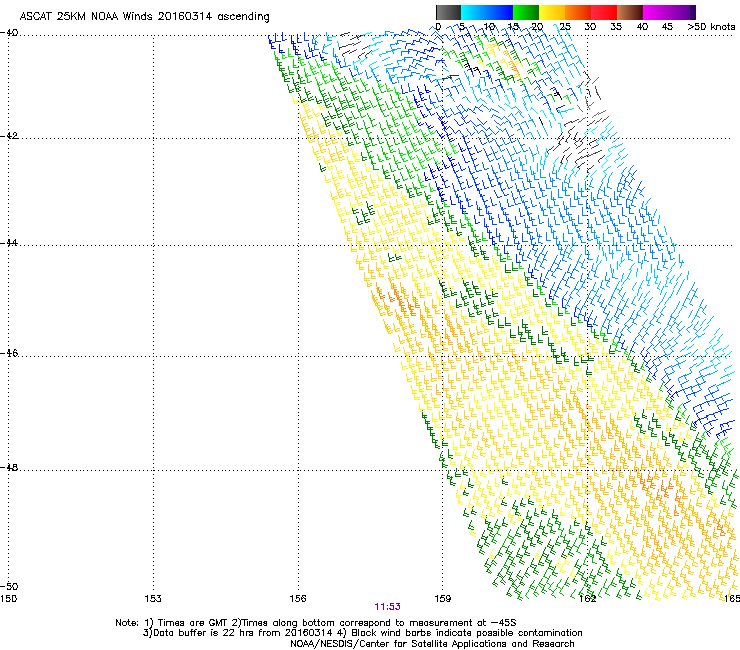Click the brown 35-40 knots legend segment
The height and width of the screenshot is (650, 740).
pos(630,12)
